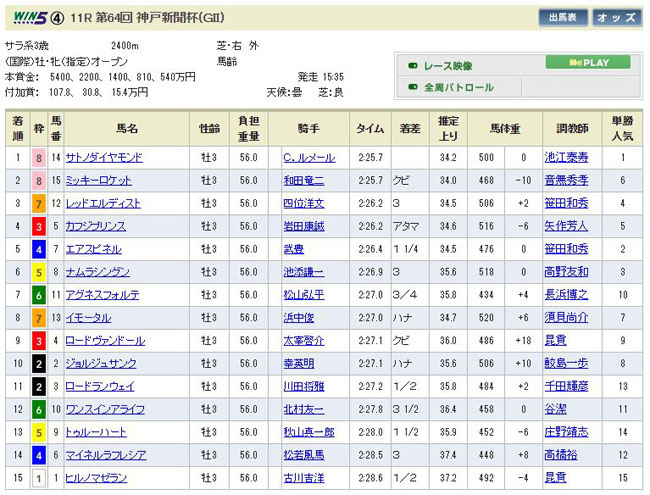Click the blue frame 4 badge for エアスピネル

38,249
